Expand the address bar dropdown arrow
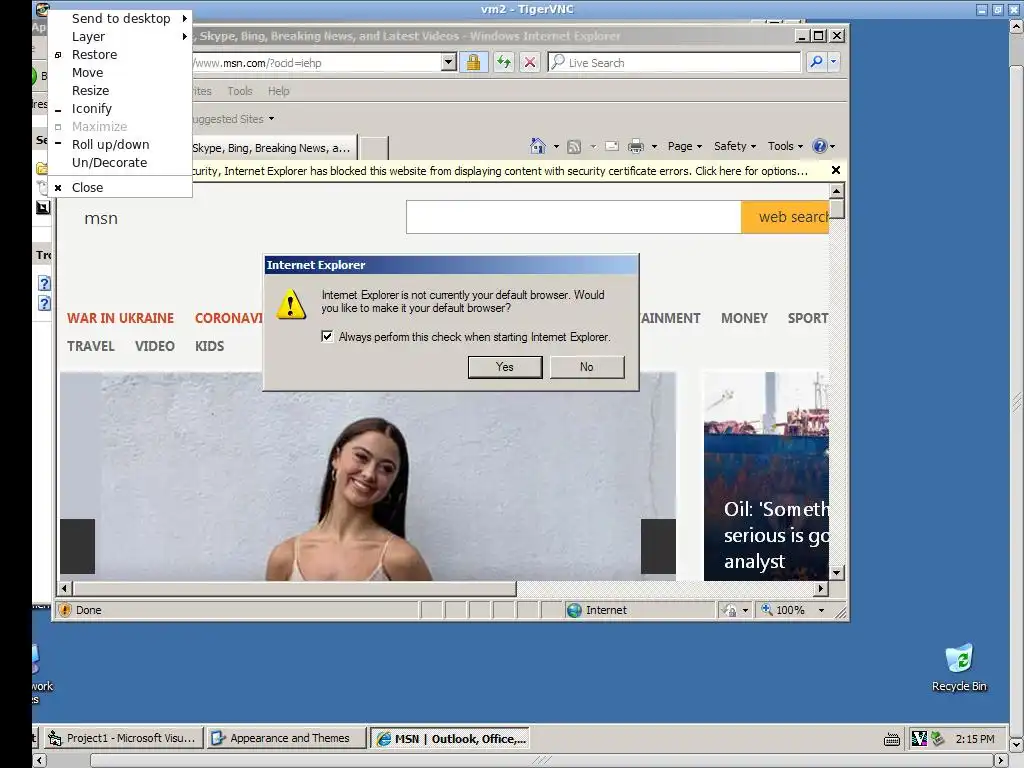The image size is (1024, 768). [448, 63]
